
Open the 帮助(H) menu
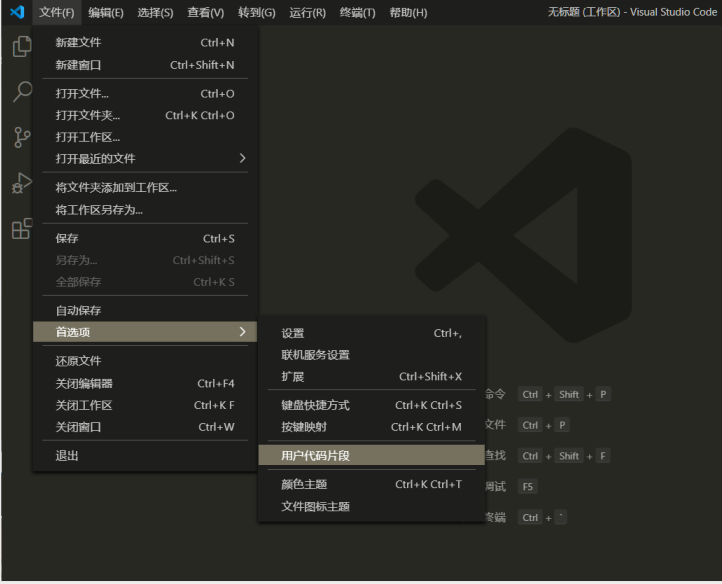click(x=408, y=12)
